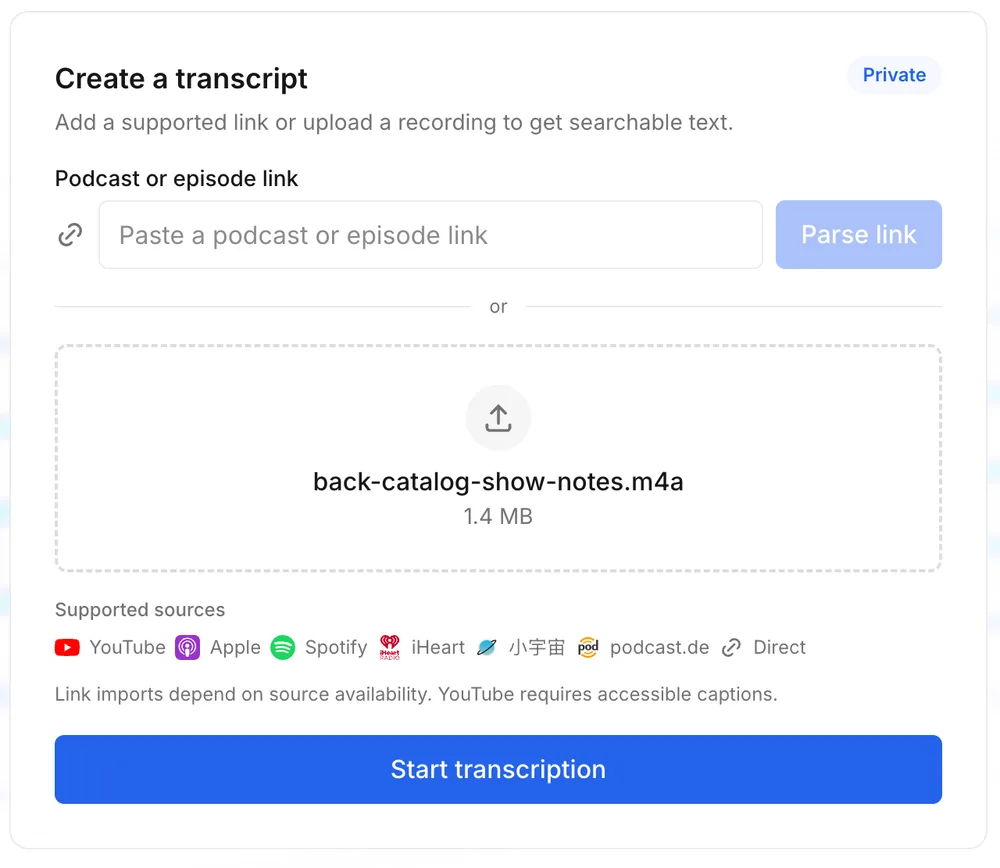Click the Direct link chain icon
The width and height of the screenshot is (1000, 868).
(732, 647)
